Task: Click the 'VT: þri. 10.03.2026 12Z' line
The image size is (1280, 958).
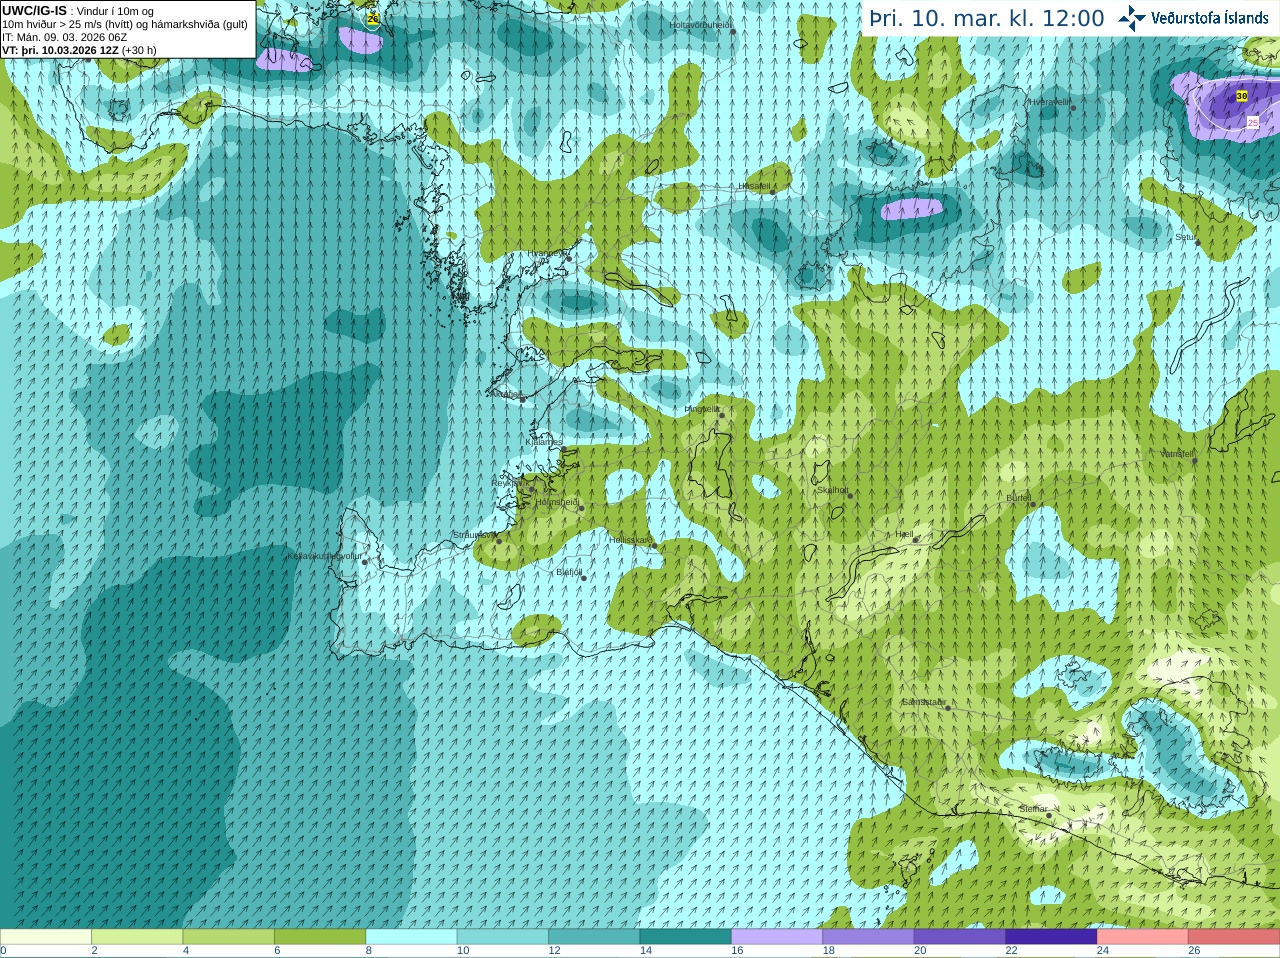Action: (x=61, y=50)
